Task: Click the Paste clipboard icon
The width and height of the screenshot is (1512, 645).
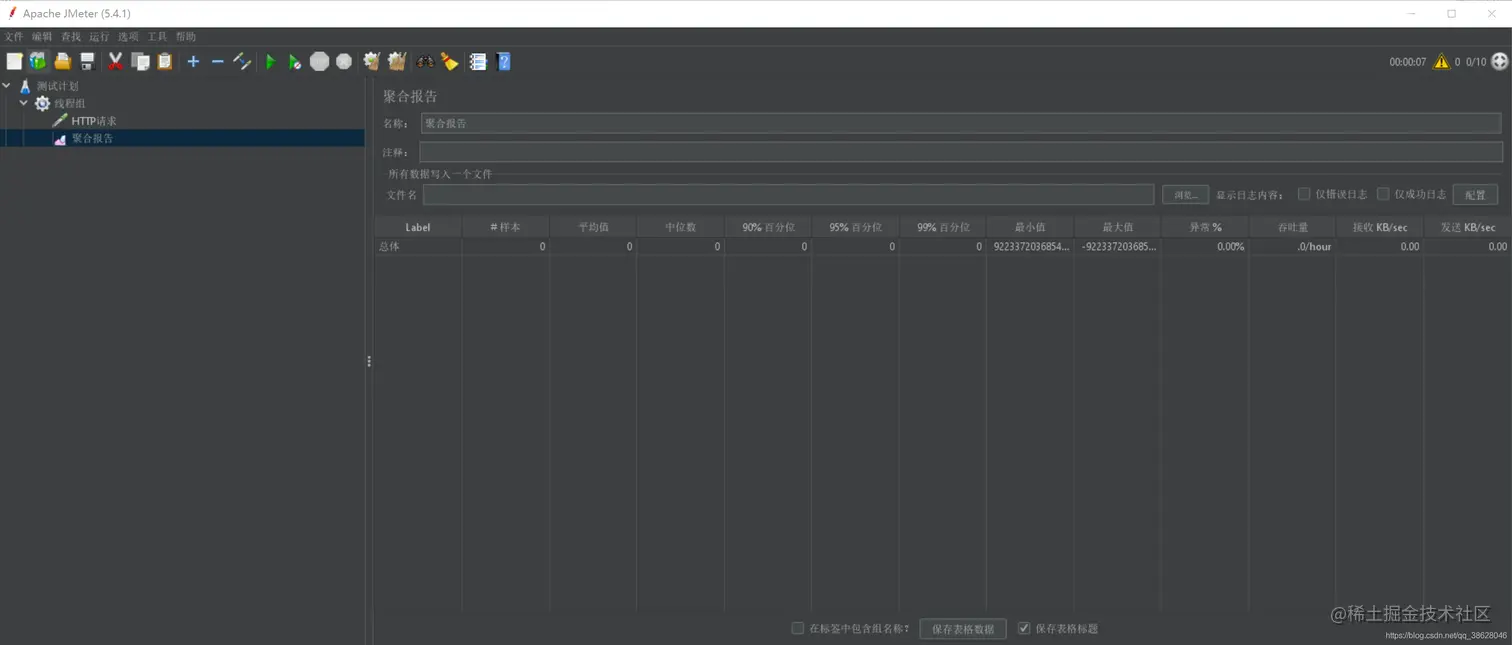Action: click(x=165, y=62)
